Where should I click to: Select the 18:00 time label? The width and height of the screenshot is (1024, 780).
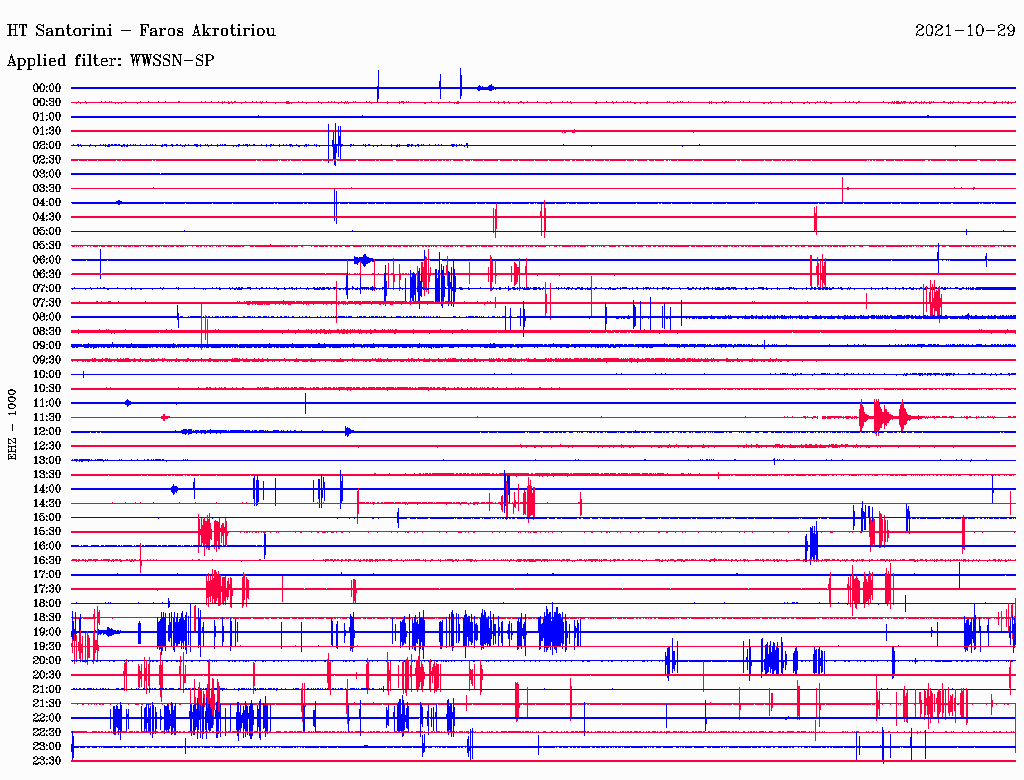pyautogui.click(x=47, y=604)
